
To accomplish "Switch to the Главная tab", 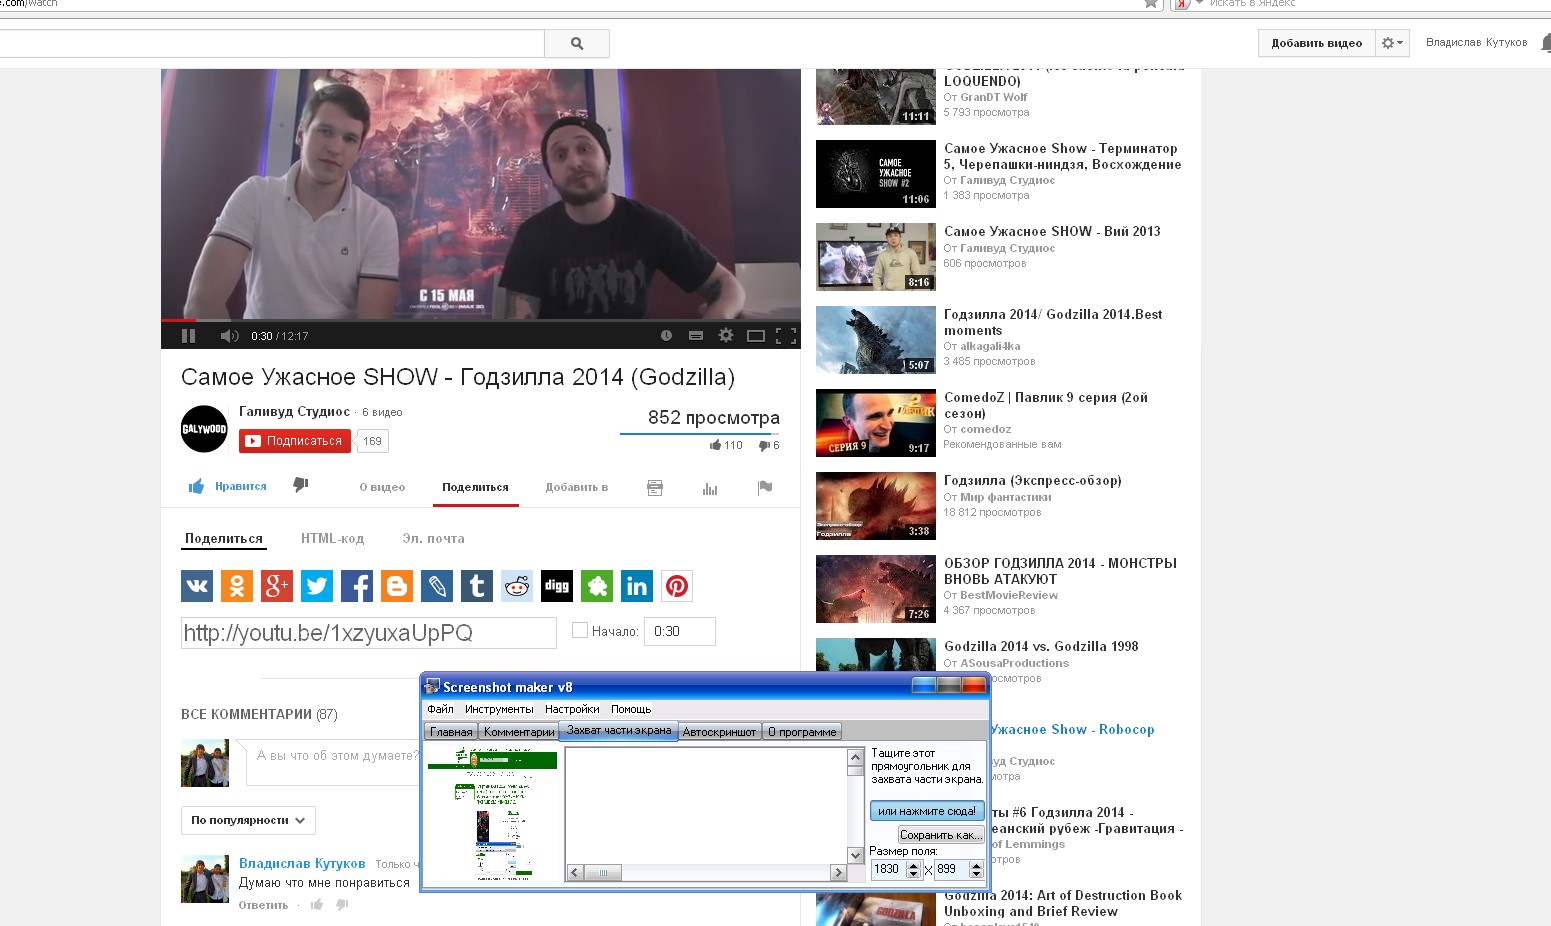I will pos(451,732).
